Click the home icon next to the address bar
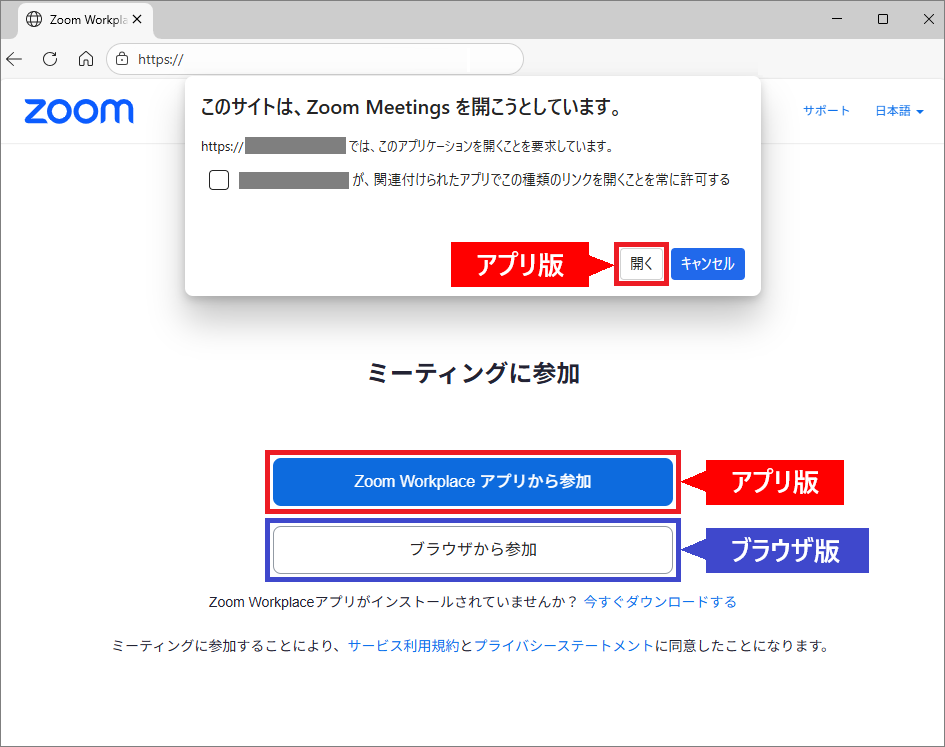This screenshot has height=747, width=945. pyautogui.click(x=86, y=59)
